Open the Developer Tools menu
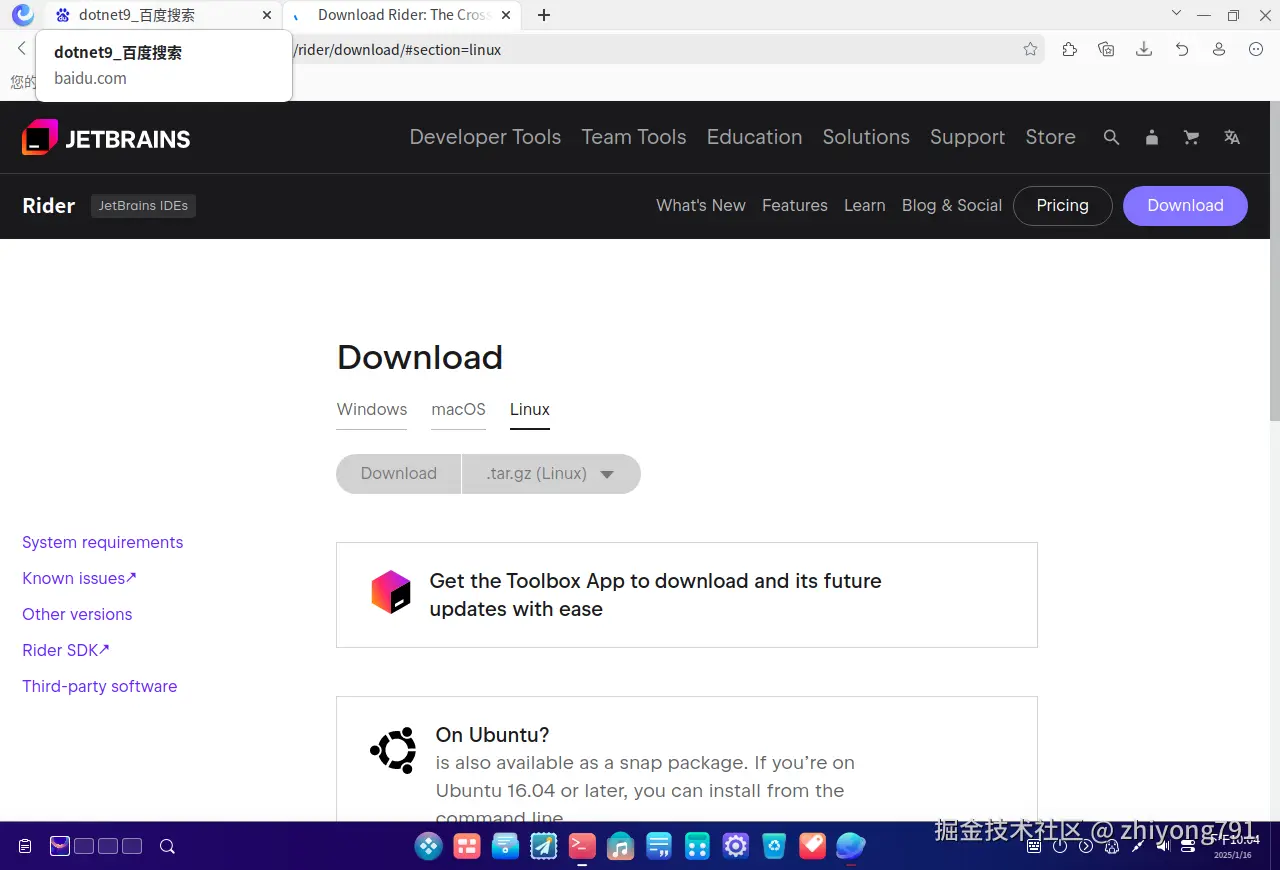 485,138
